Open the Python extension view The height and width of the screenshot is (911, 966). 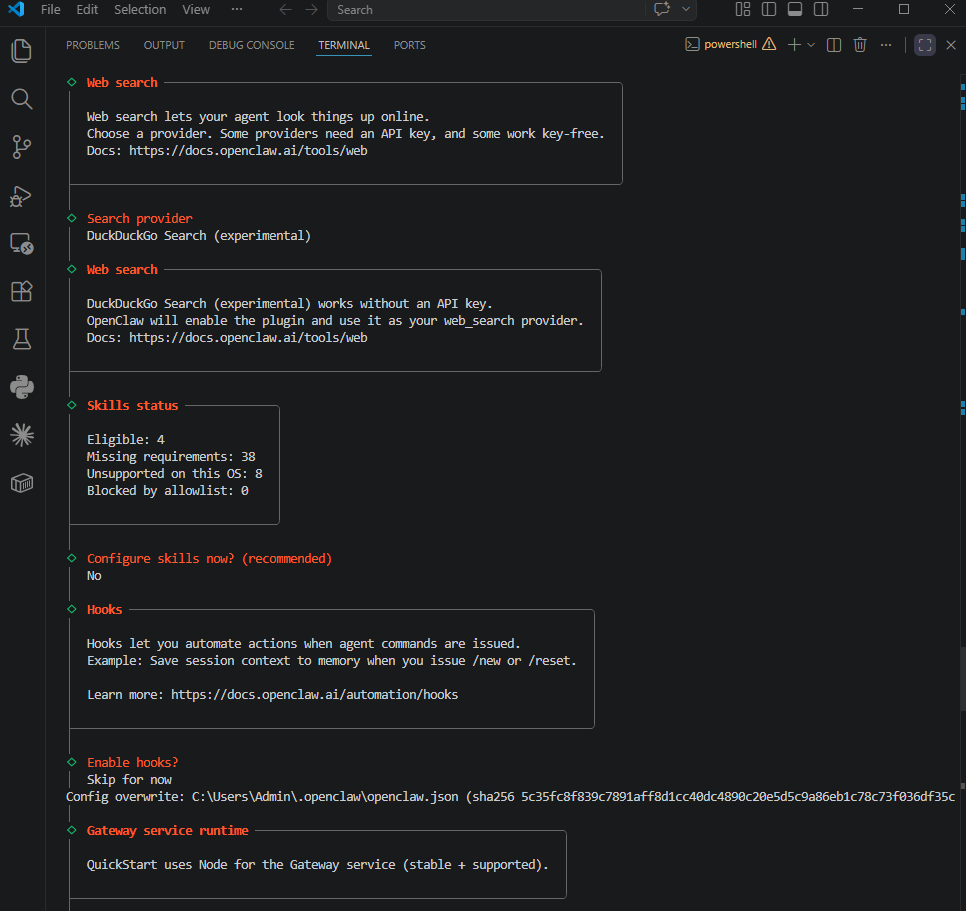22,387
